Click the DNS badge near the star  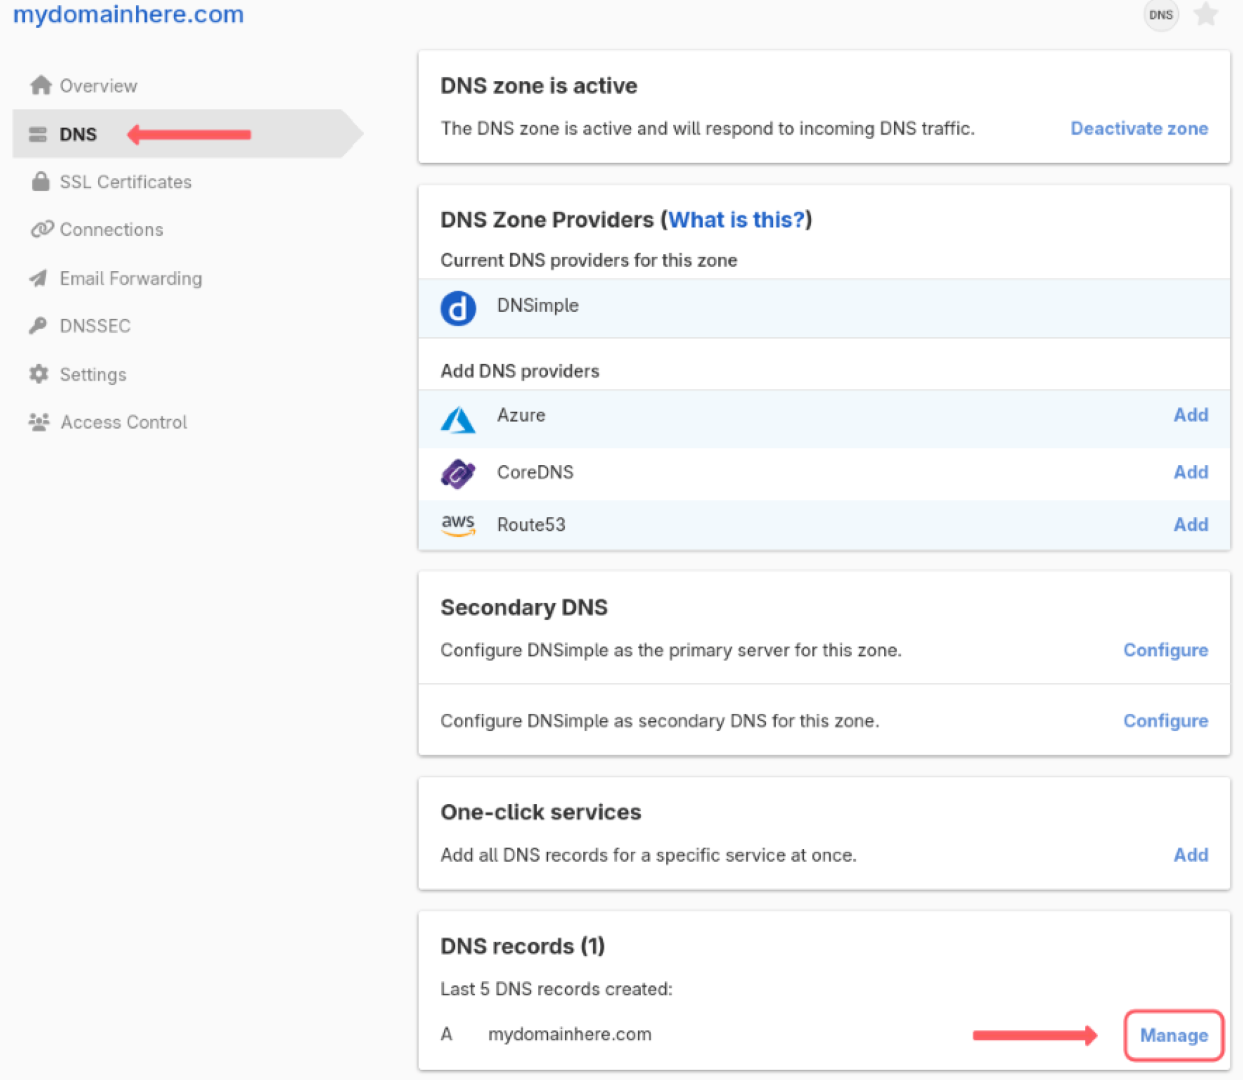point(1160,15)
